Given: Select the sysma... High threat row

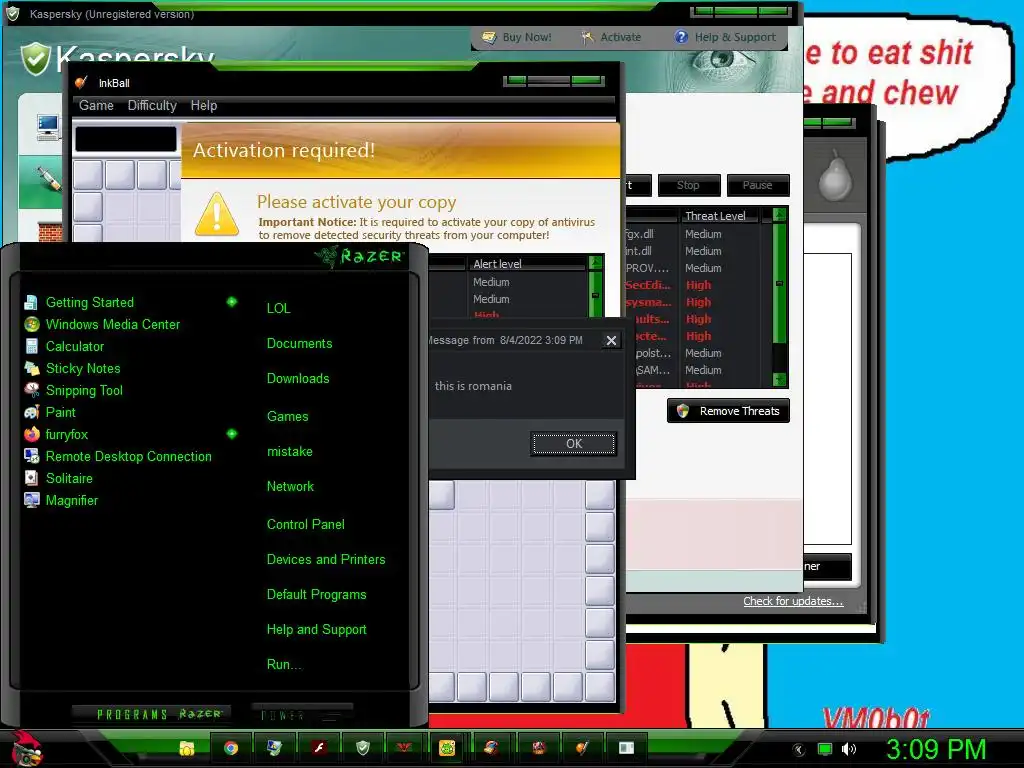Looking at the screenshot, I should pyautogui.click(x=692, y=302).
